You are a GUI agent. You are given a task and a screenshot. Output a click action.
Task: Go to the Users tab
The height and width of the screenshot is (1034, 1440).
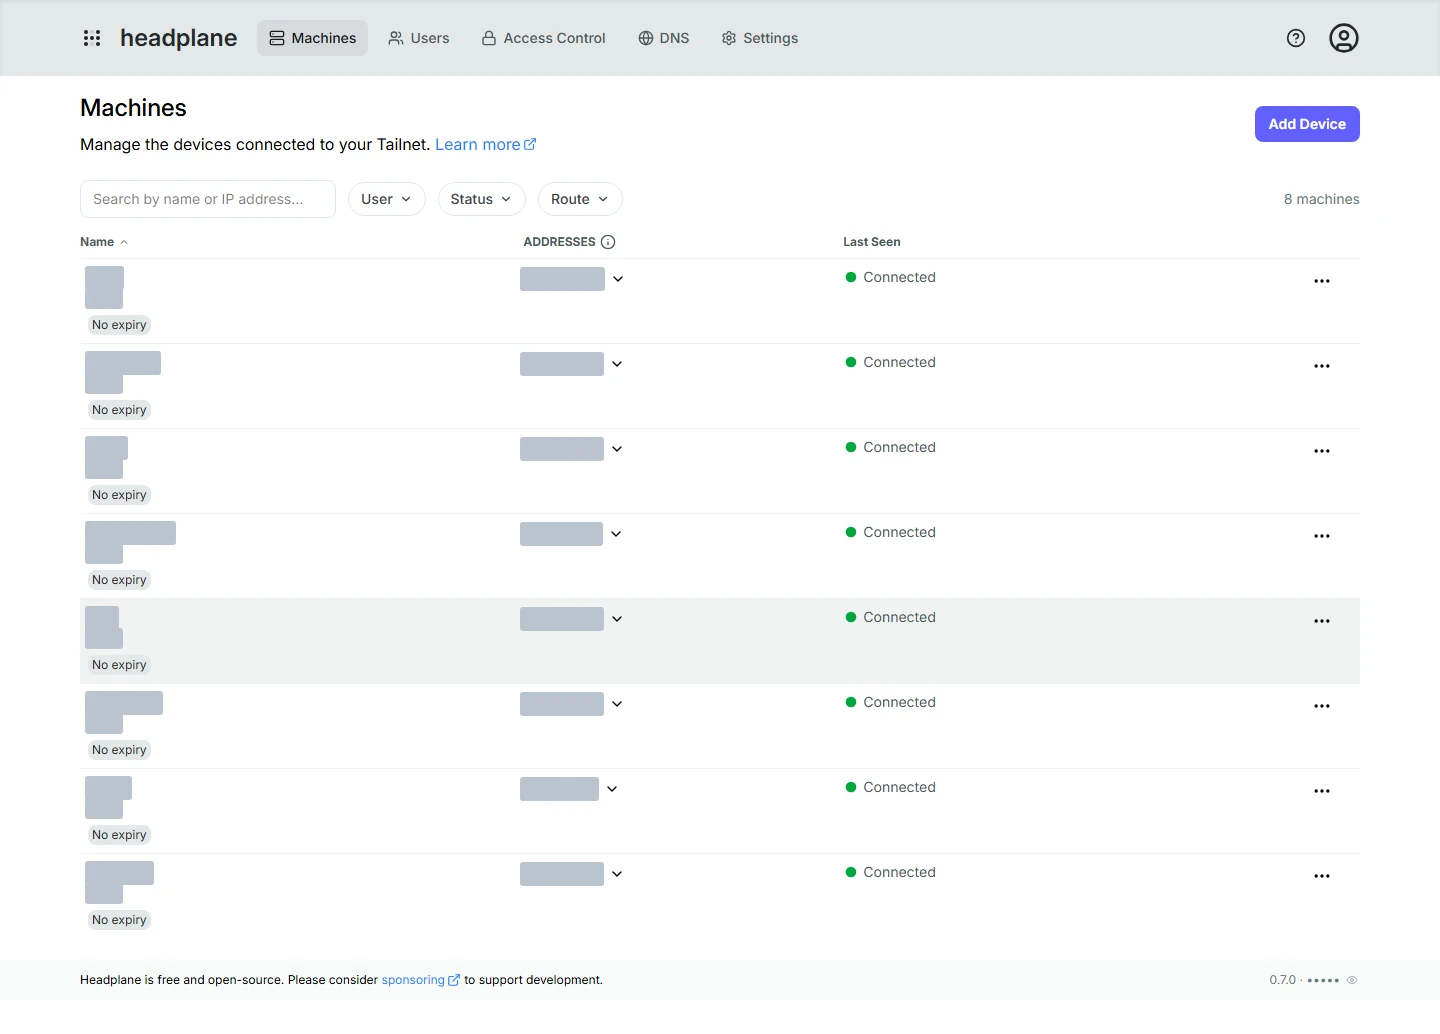(419, 38)
